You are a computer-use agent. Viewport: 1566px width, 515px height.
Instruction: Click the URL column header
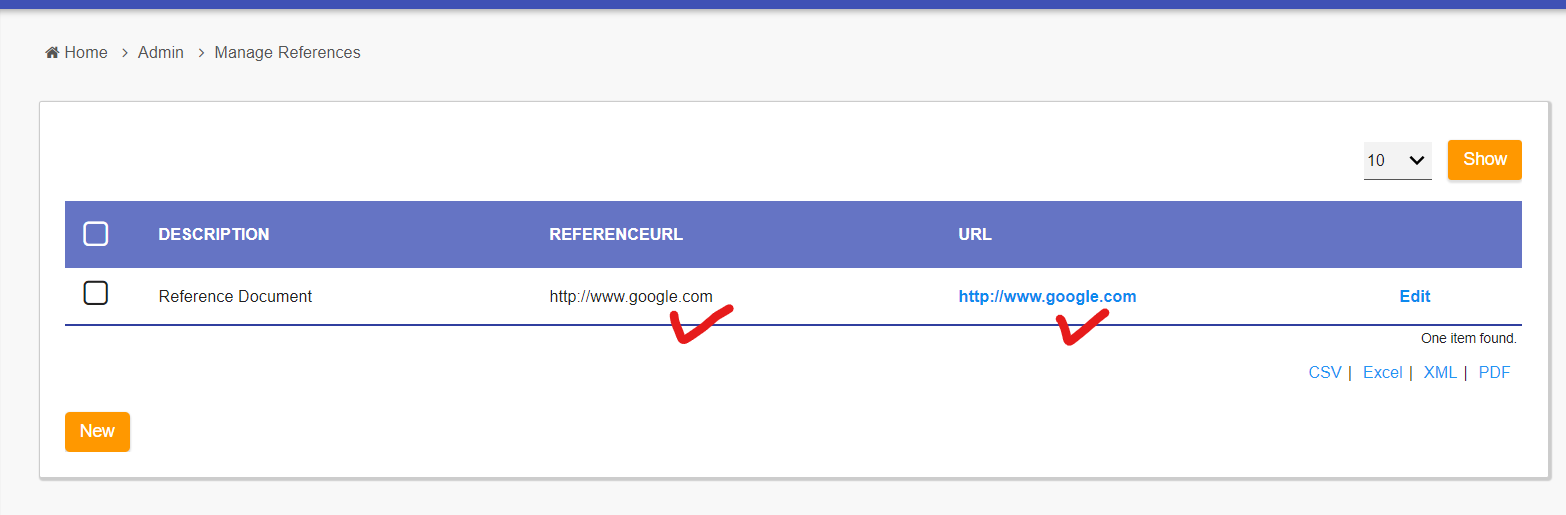(975, 234)
